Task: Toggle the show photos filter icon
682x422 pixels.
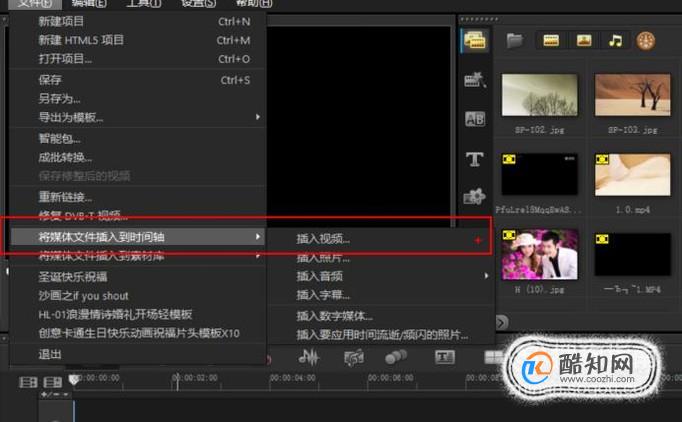Action: pos(583,41)
